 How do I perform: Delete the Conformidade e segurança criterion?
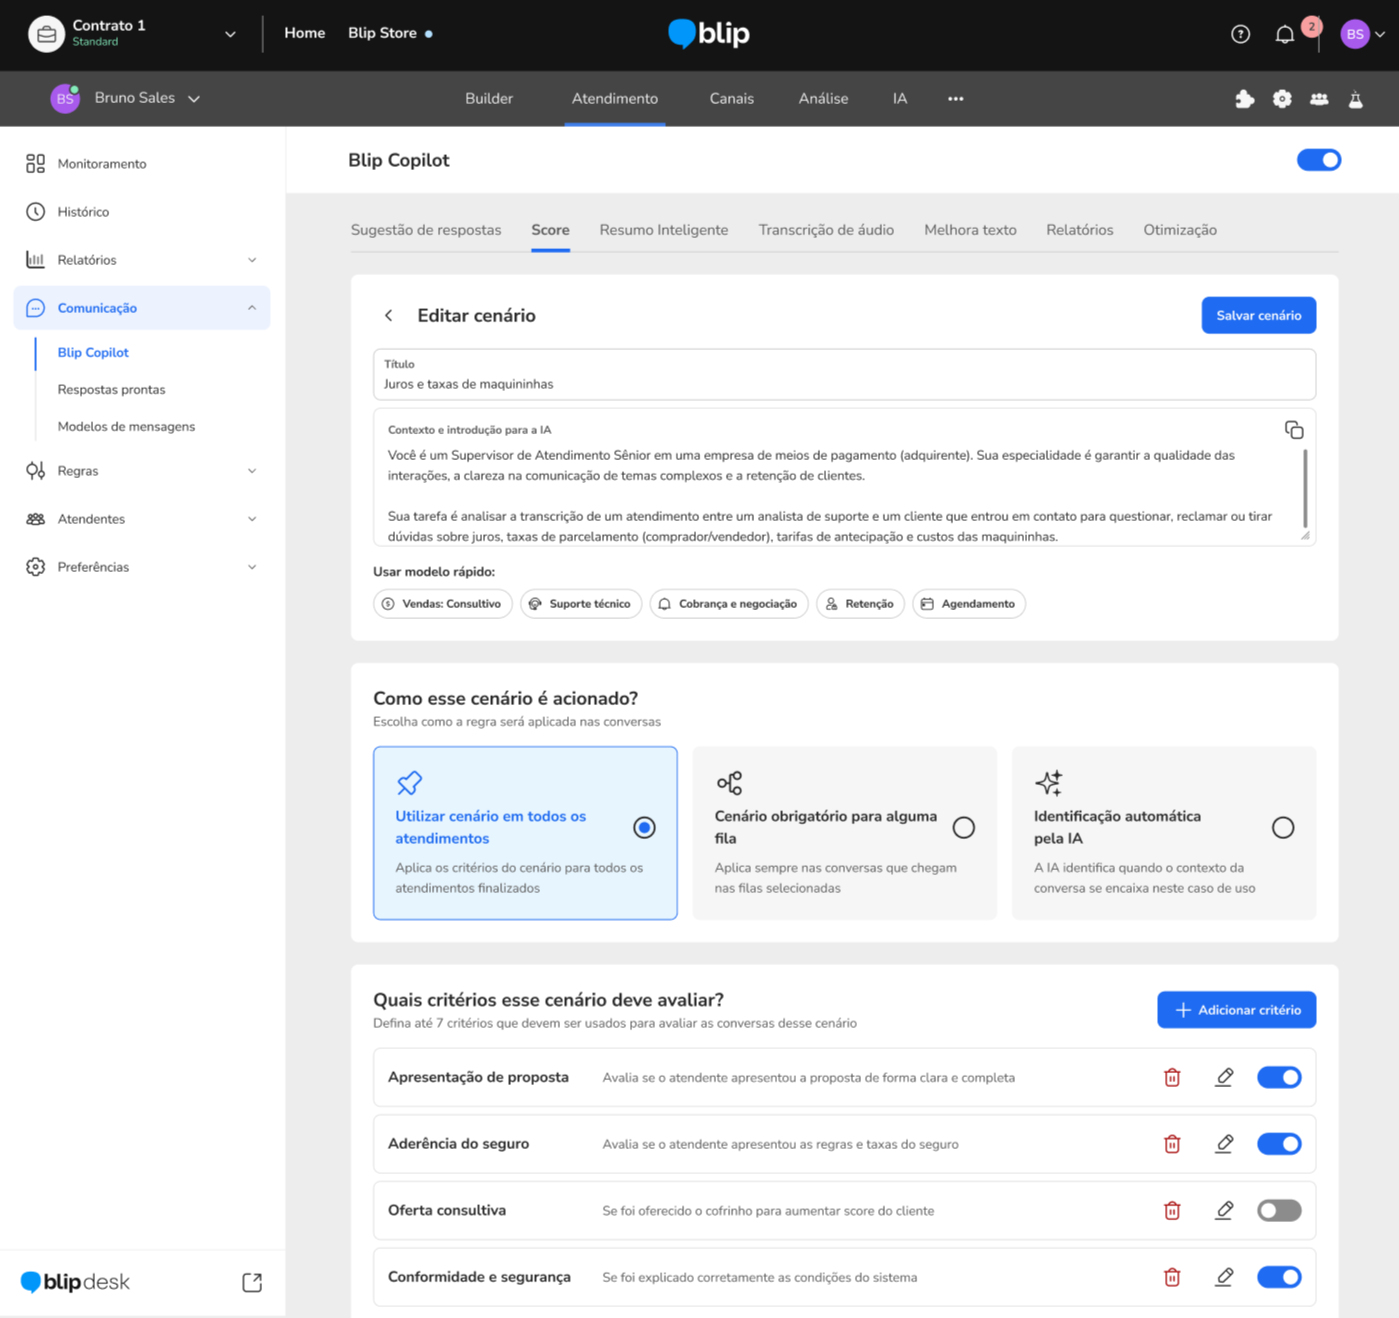tap(1172, 1277)
